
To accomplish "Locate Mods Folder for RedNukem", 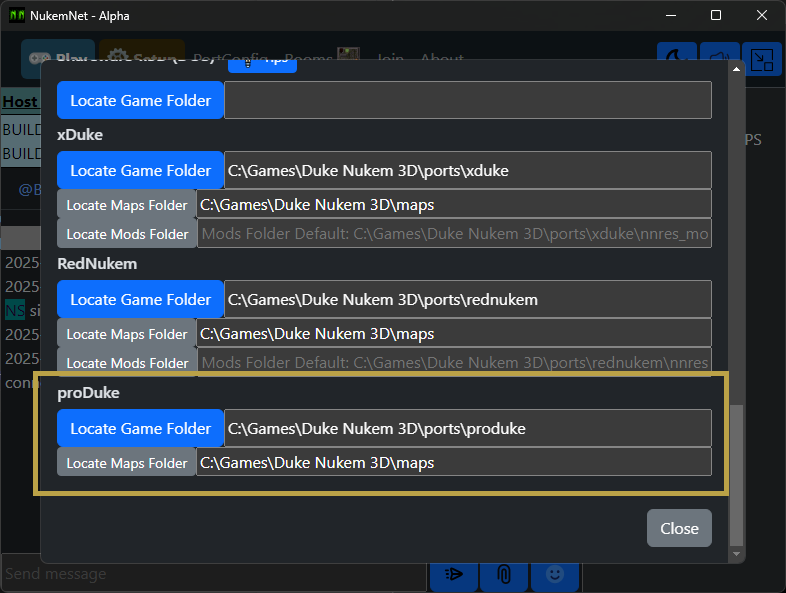I will click(127, 363).
